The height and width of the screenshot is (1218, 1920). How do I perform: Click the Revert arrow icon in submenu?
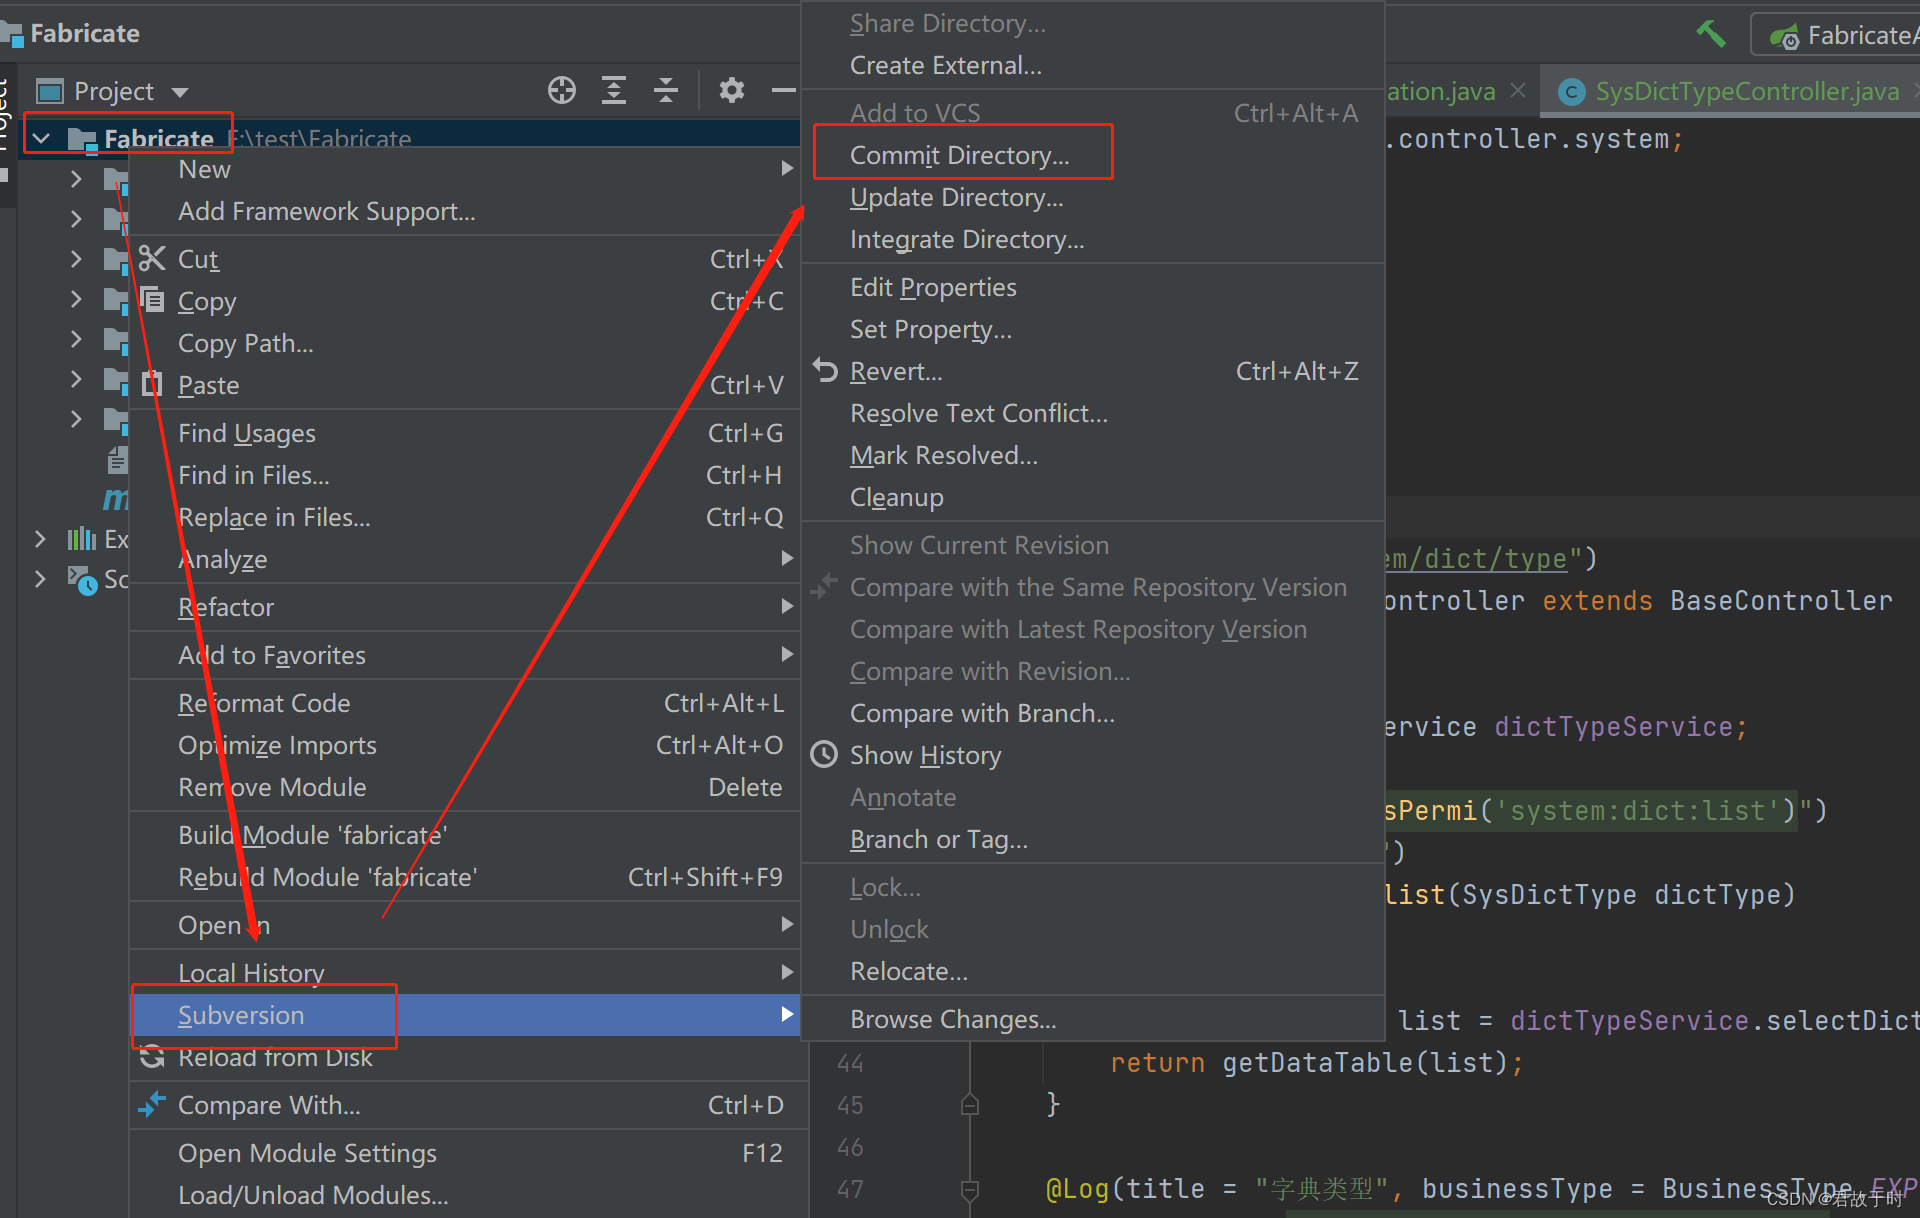click(x=825, y=371)
